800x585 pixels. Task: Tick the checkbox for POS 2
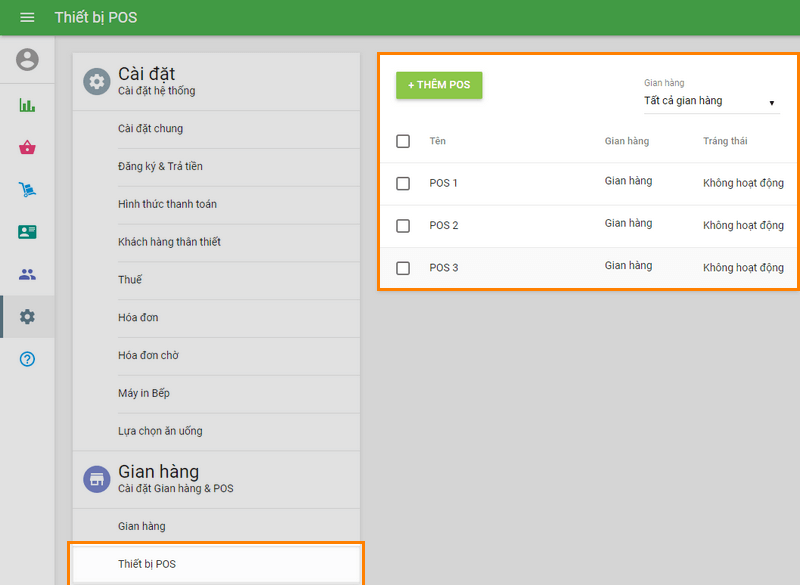pyautogui.click(x=403, y=226)
